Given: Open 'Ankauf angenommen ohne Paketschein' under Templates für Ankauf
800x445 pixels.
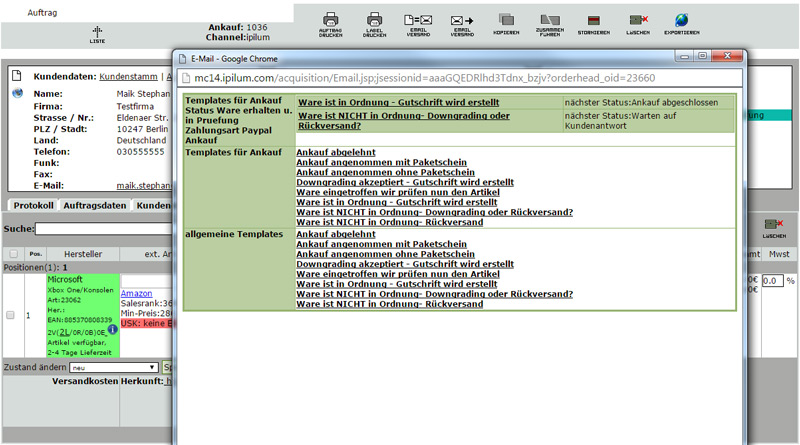Looking at the screenshot, I should coord(385,172).
